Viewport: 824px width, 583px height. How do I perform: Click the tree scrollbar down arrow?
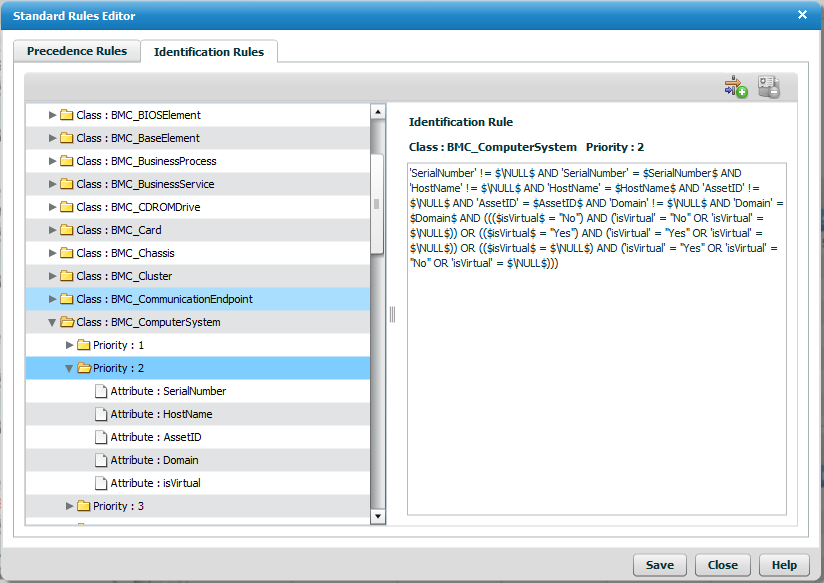pyautogui.click(x=378, y=516)
